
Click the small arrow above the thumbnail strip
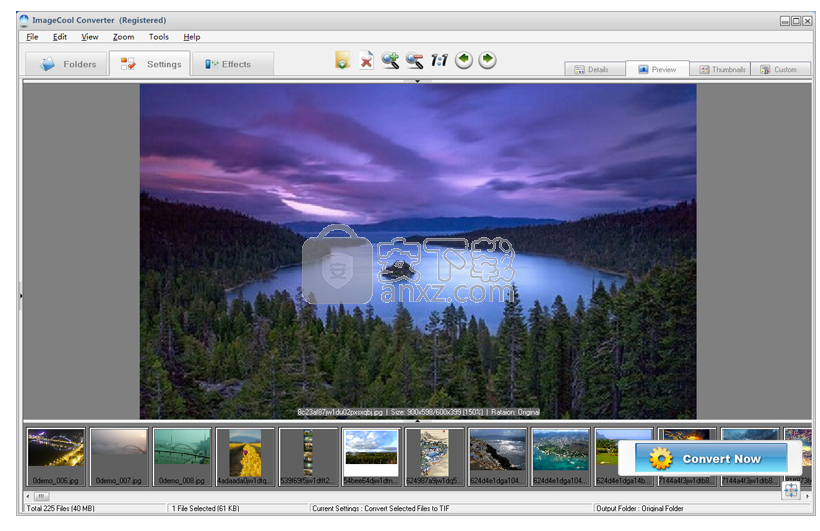coord(417,421)
